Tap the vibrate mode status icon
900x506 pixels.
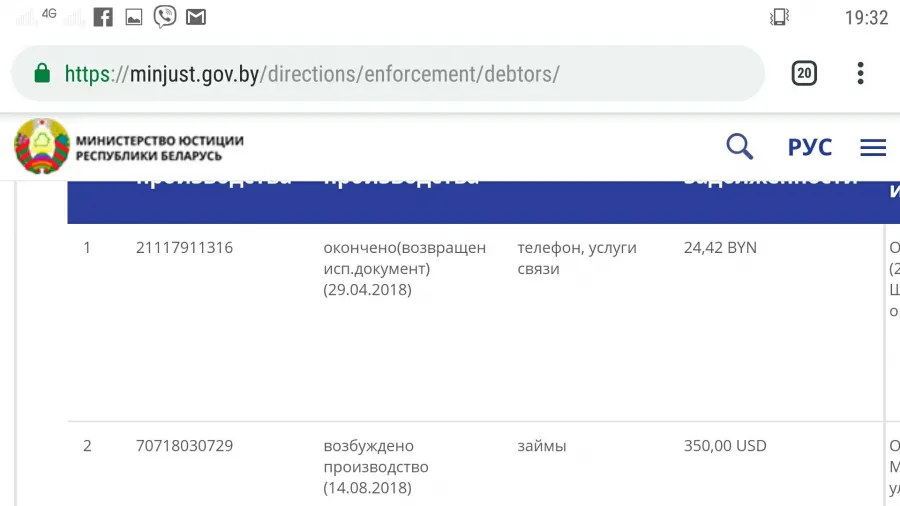(x=779, y=17)
